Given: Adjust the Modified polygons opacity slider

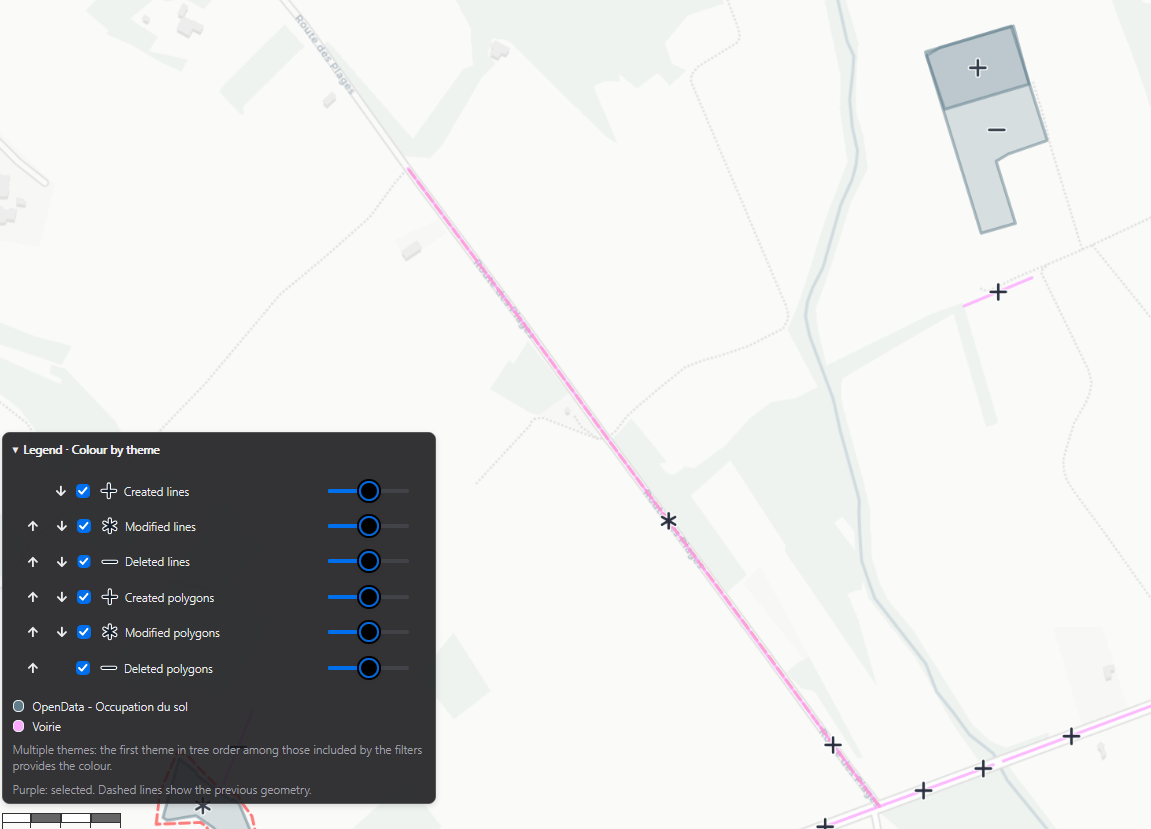Looking at the screenshot, I should click(x=368, y=631).
